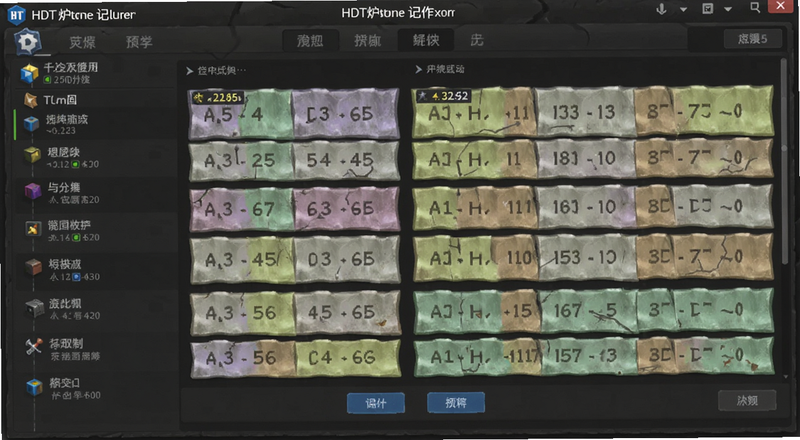Image resolution: width=800 pixels, height=440 pixels.
Task: Click the blue HT hexagon logo
Action: click(16, 15)
